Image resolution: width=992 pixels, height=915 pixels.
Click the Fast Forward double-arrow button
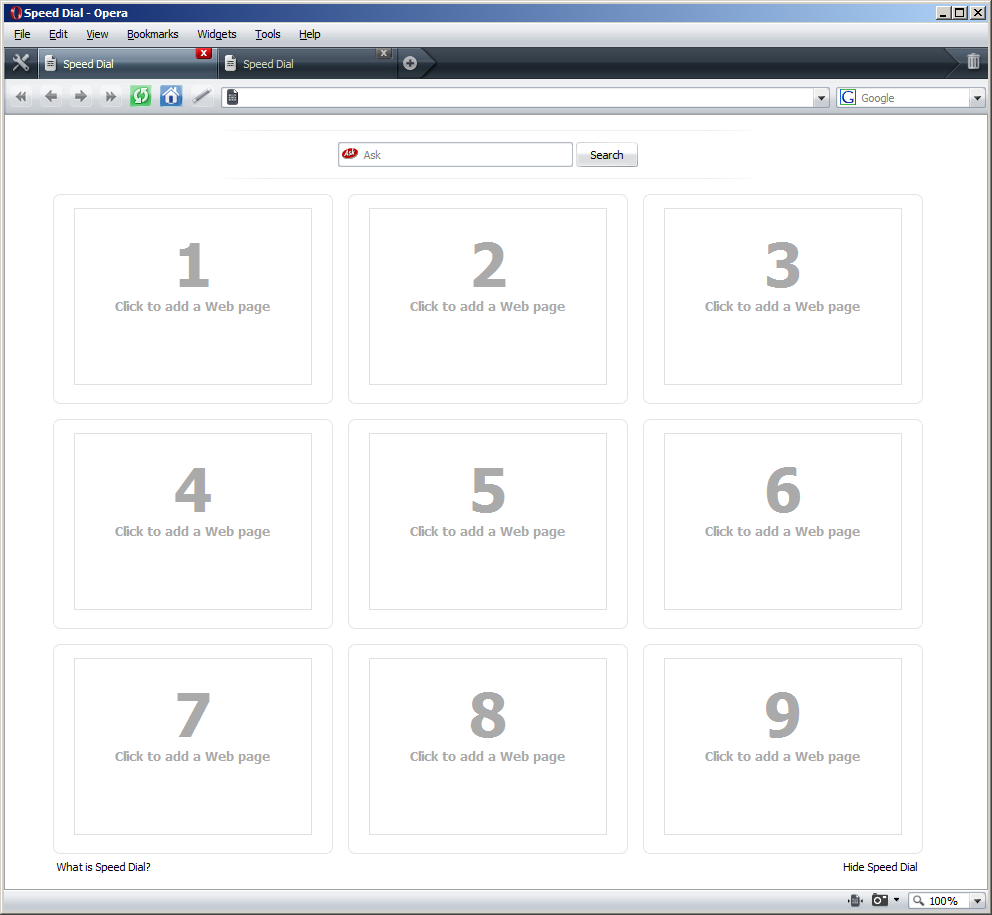[x=111, y=97]
